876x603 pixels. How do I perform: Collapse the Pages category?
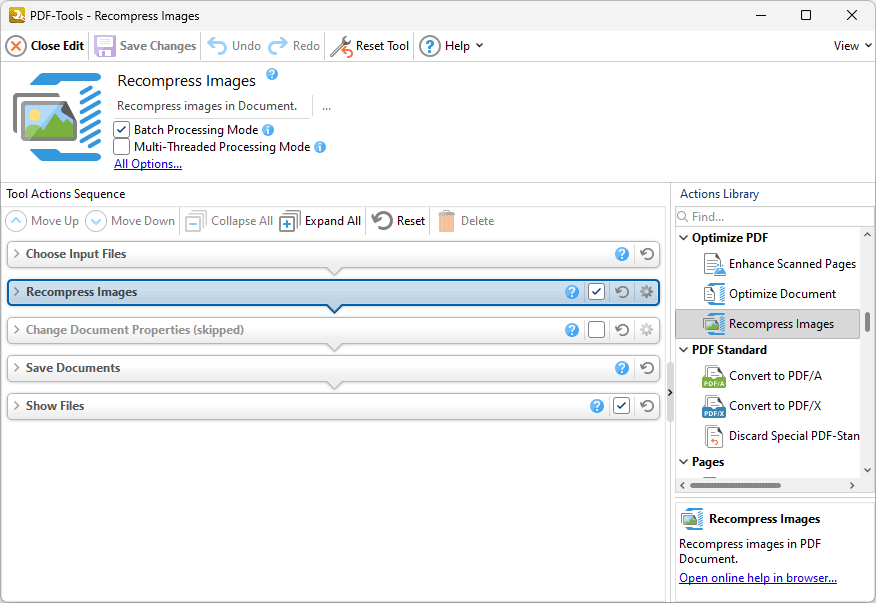pyautogui.click(x=684, y=462)
